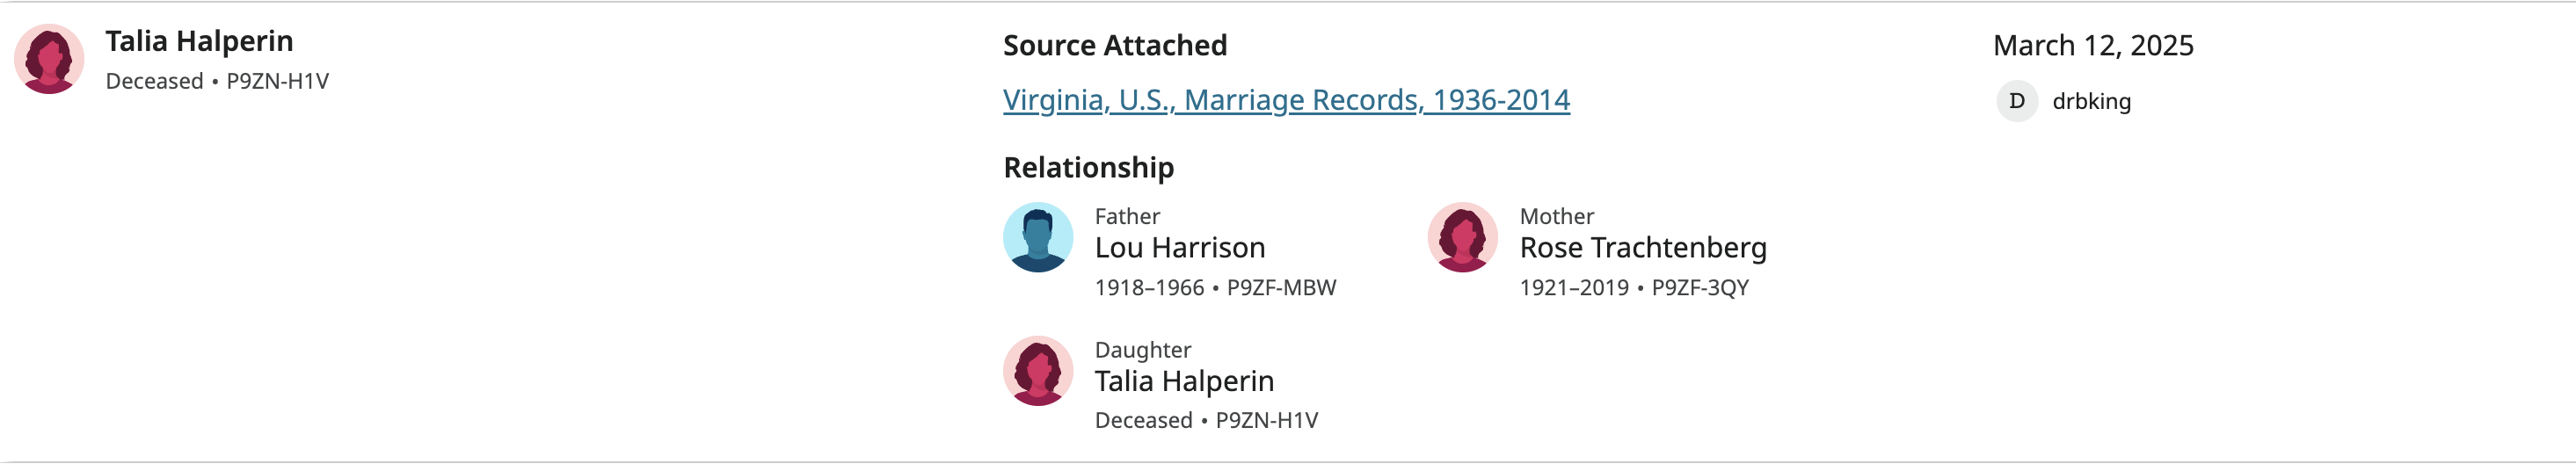Click the daughter's Deceased P9ZN-H1V identifier

click(x=1206, y=420)
